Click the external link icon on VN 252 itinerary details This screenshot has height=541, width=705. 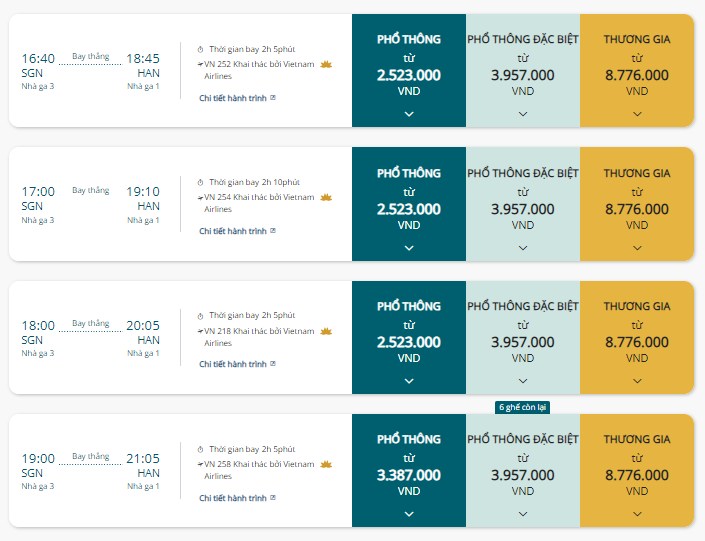pos(273,98)
